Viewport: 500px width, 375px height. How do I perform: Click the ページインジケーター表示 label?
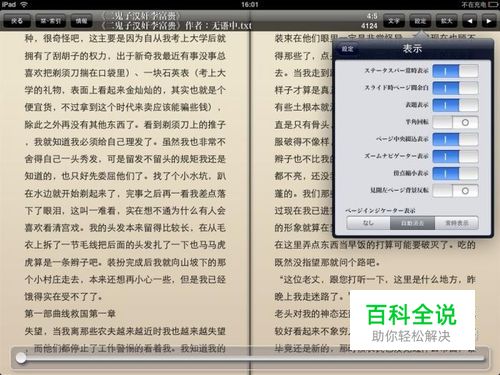[380, 211]
